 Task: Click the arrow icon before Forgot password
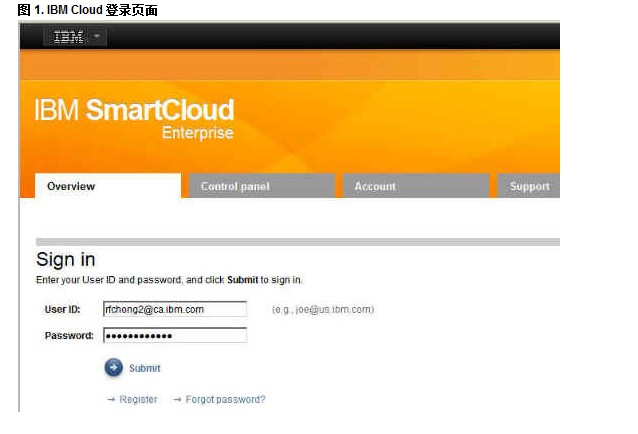(x=177, y=400)
